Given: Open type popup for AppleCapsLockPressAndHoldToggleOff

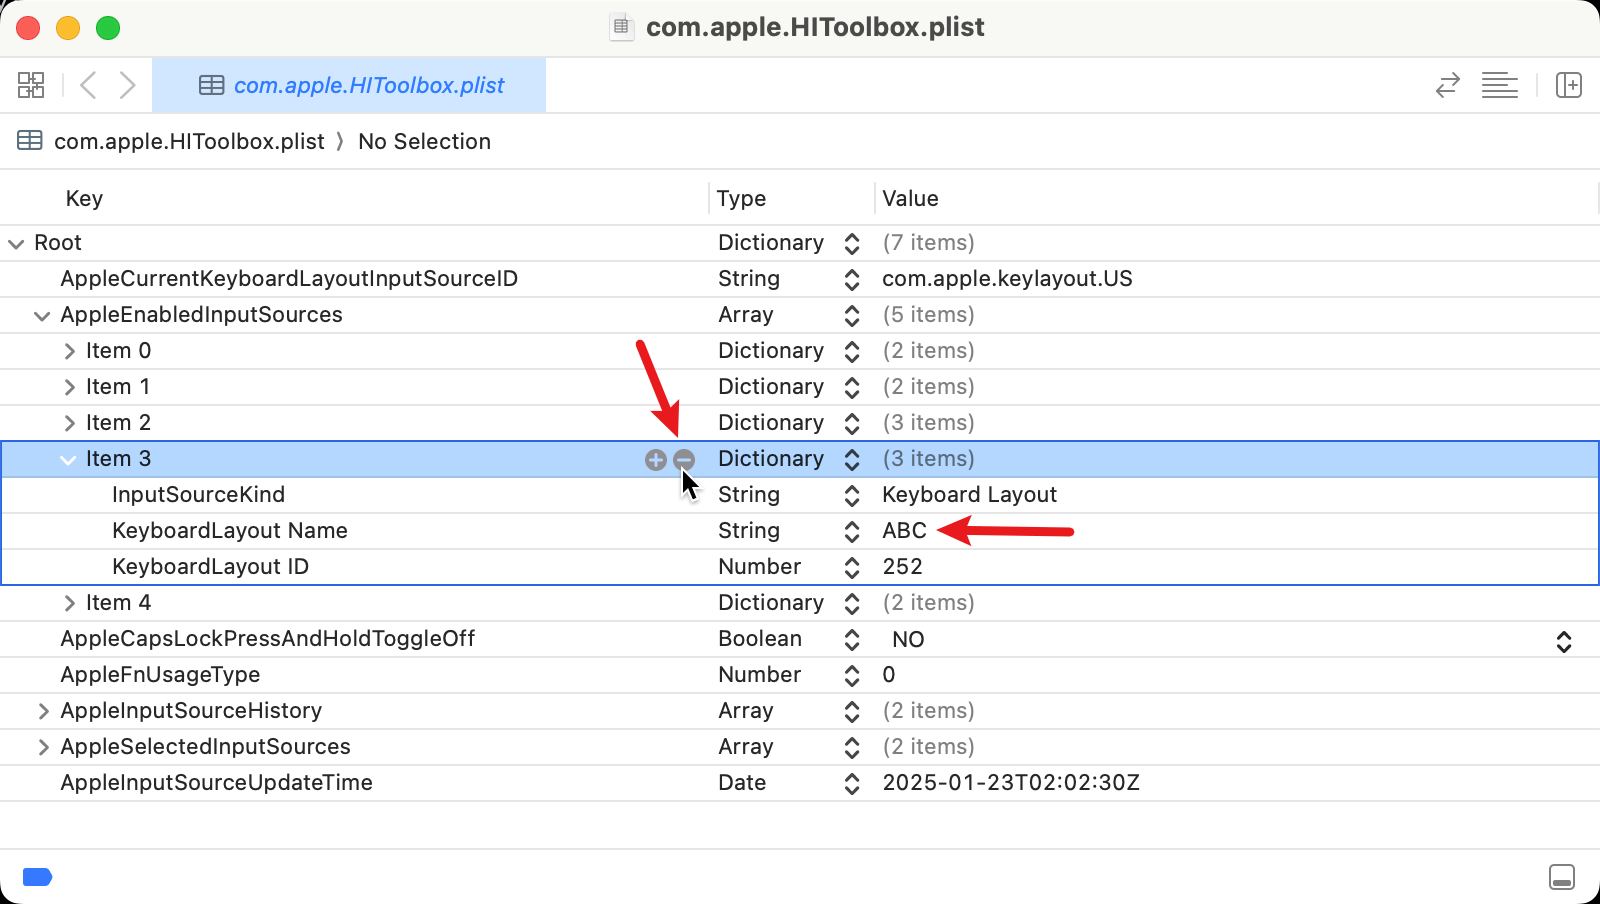Looking at the screenshot, I should [852, 639].
